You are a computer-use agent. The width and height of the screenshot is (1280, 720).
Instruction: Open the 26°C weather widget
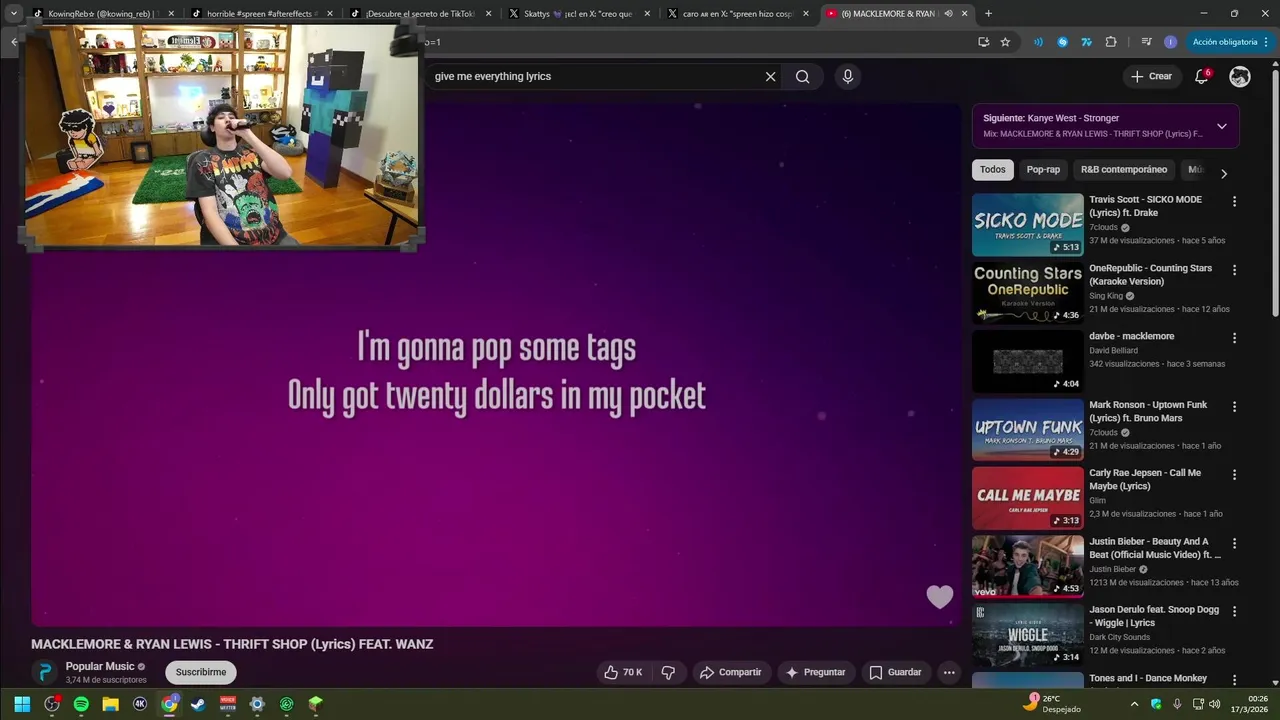(x=1051, y=704)
